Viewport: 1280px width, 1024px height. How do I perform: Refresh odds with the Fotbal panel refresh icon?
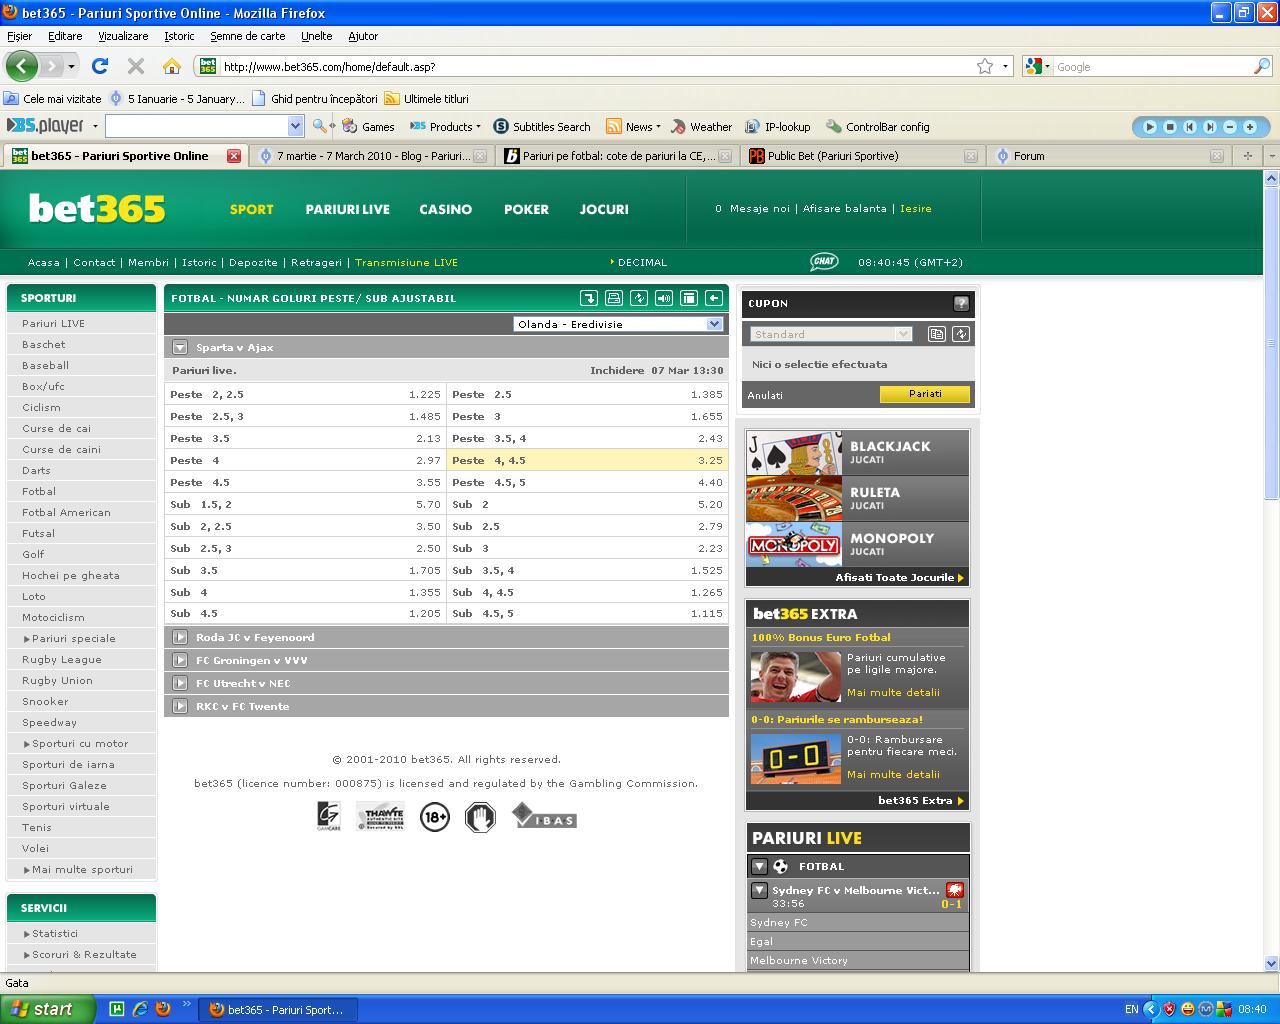click(639, 298)
